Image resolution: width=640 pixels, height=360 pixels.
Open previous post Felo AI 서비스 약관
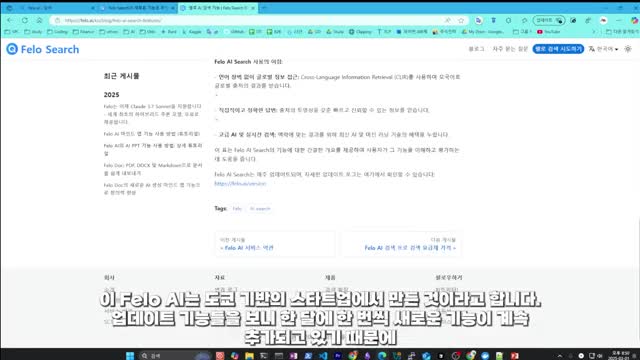click(275, 244)
